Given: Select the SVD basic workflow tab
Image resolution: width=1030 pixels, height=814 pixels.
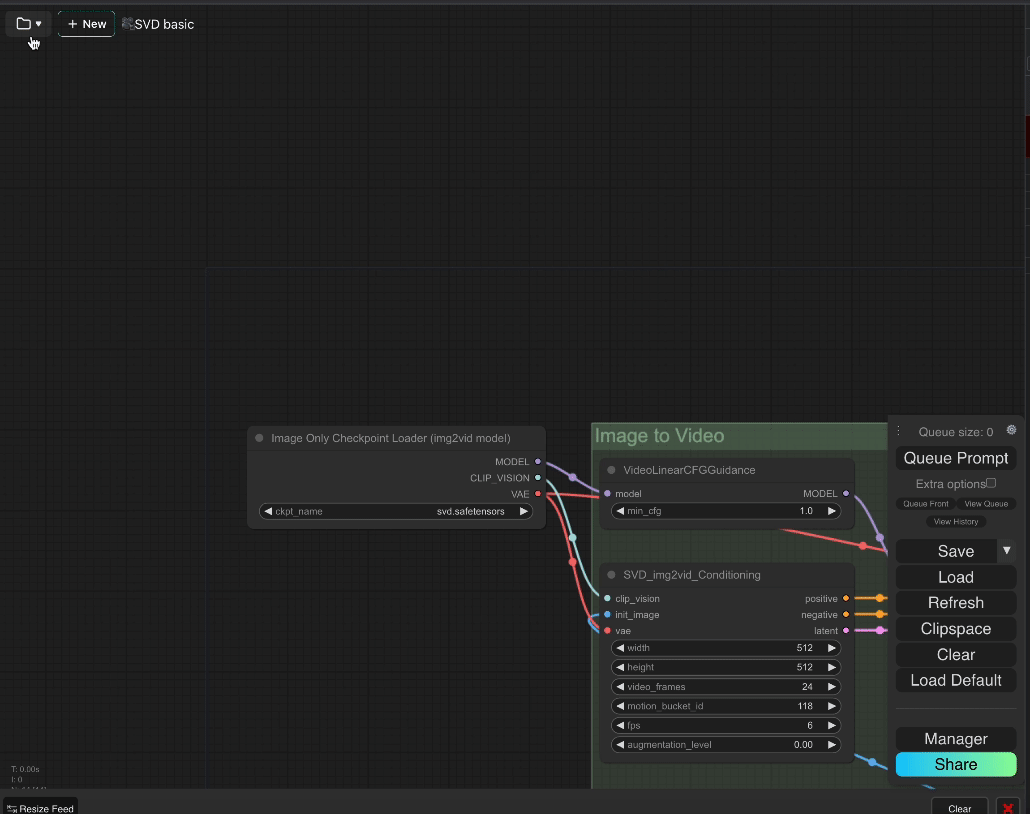Looking at the screenshot, I should point(159,24).
